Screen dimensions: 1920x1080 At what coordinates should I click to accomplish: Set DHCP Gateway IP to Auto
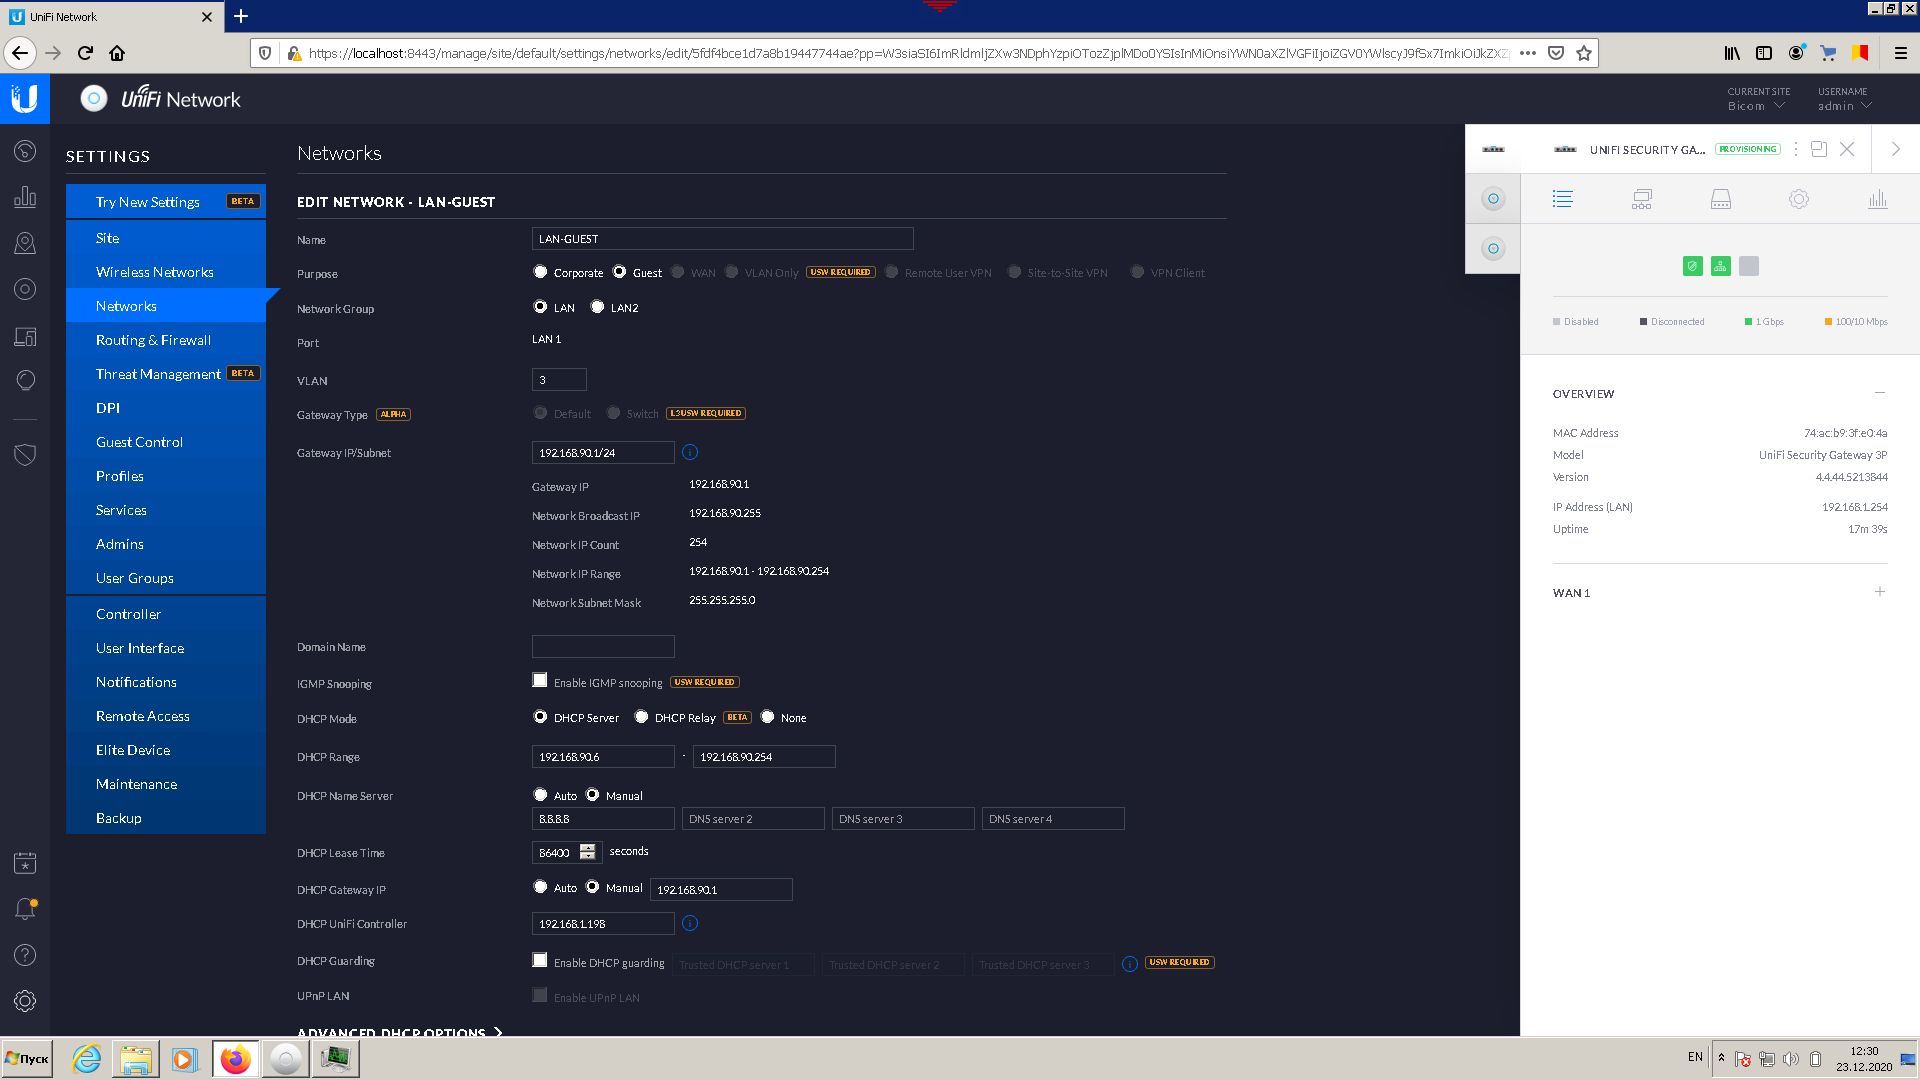pyautogui.click(x=541, y=887)
